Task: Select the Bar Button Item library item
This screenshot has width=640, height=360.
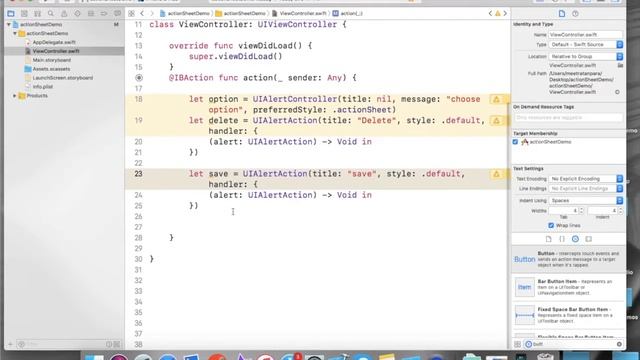Action: 568,287
